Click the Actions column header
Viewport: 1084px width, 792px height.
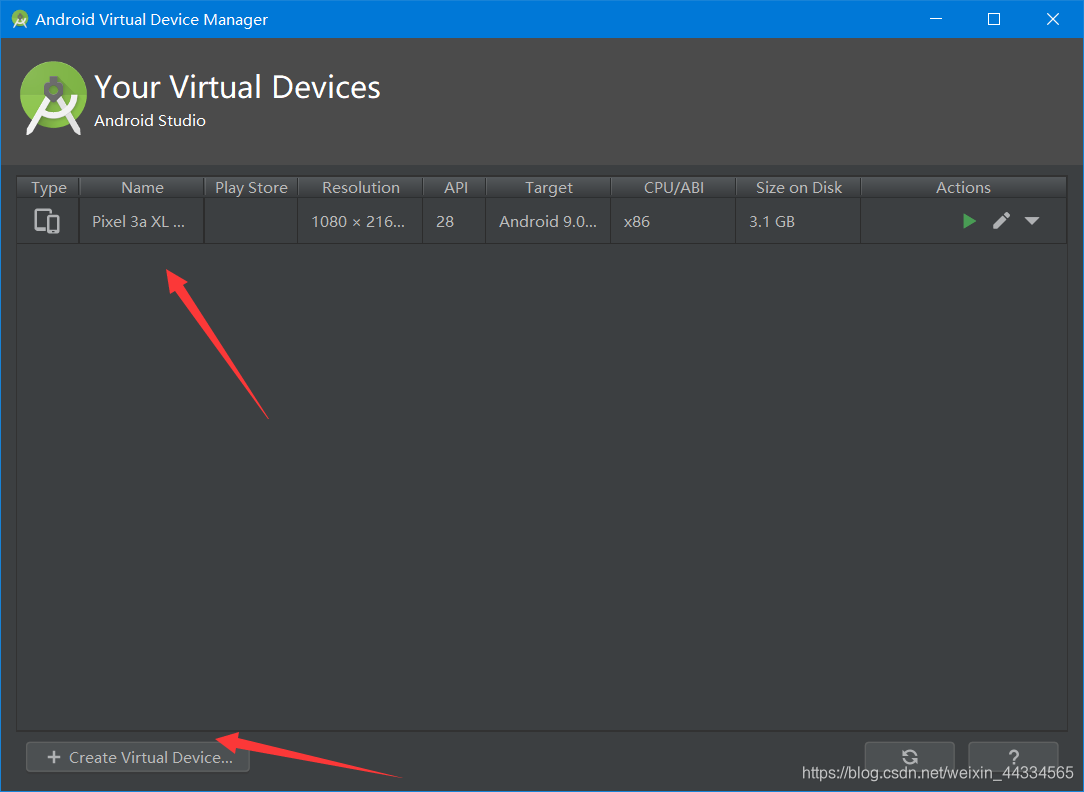963,187
